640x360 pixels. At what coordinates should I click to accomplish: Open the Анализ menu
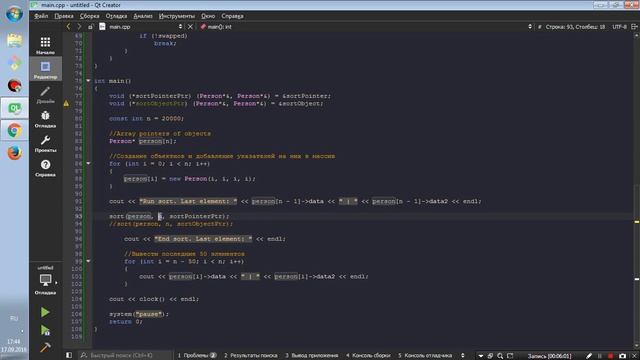[x=143, y=16]
